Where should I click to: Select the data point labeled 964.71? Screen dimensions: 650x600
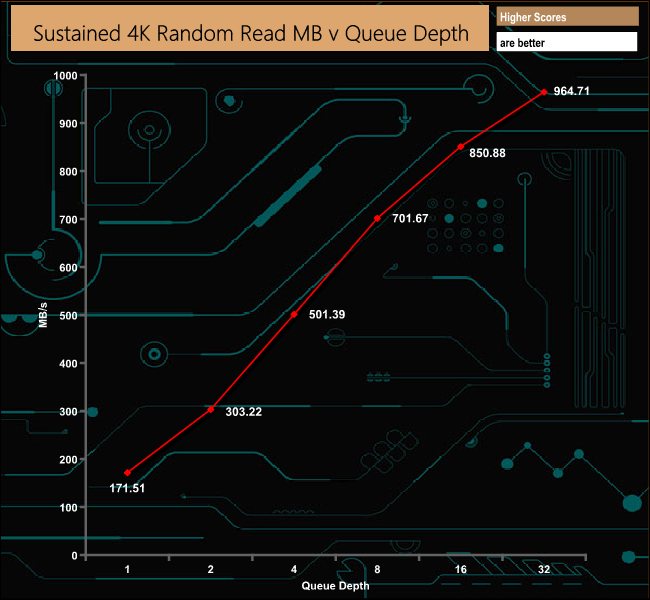(544, 92)
